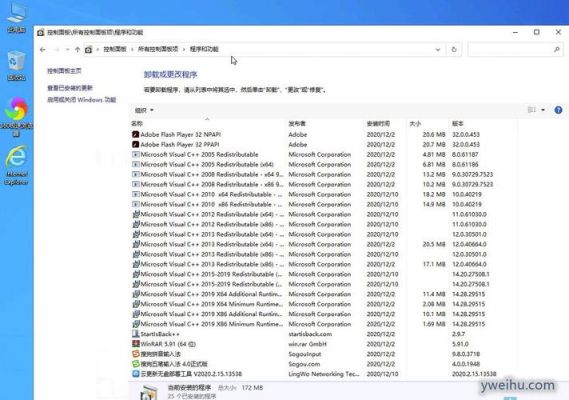The image size is (569, 400).
Task: Open the recent locations dropdown arrow
Action: pos(67,49)
